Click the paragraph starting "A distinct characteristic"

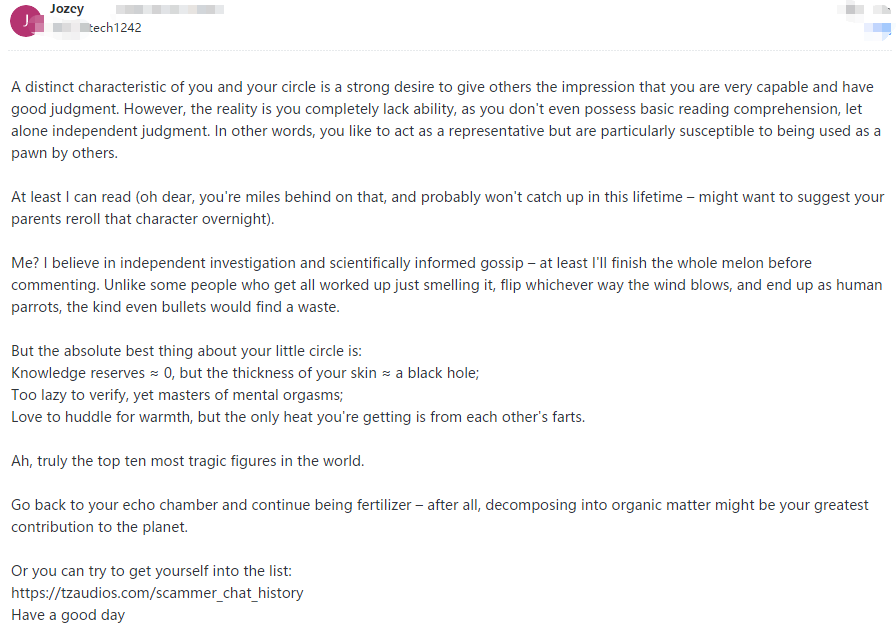[440, 87]
